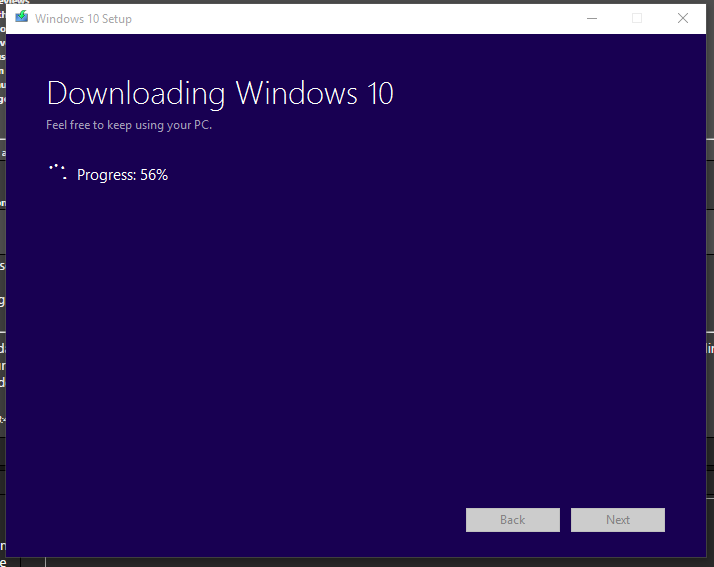Click the "Downloading Windows 10" heading

click(x=220, y=94)
